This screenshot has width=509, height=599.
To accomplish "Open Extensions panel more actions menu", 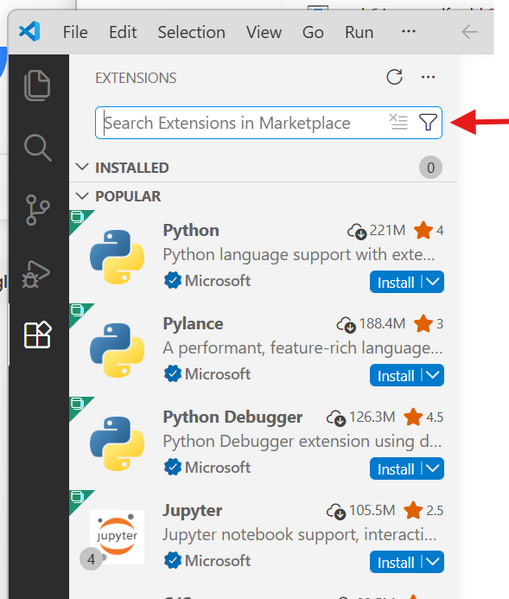I will point(428,77).
